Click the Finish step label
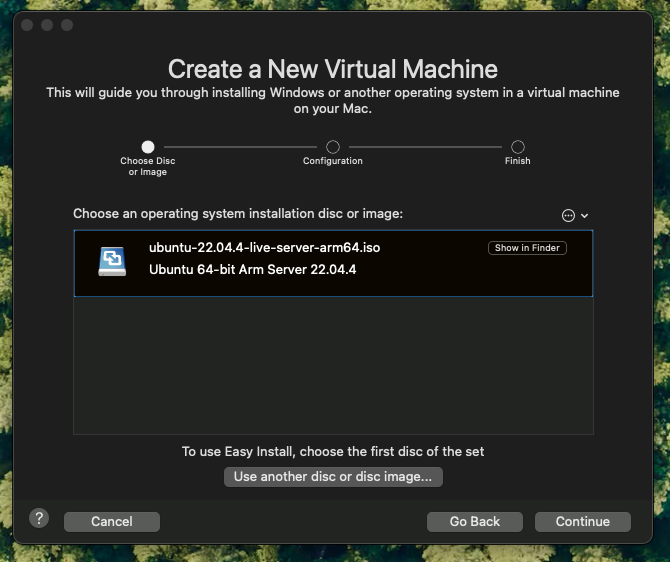Viewport: 670px width, 562px height. click(518, 161)
